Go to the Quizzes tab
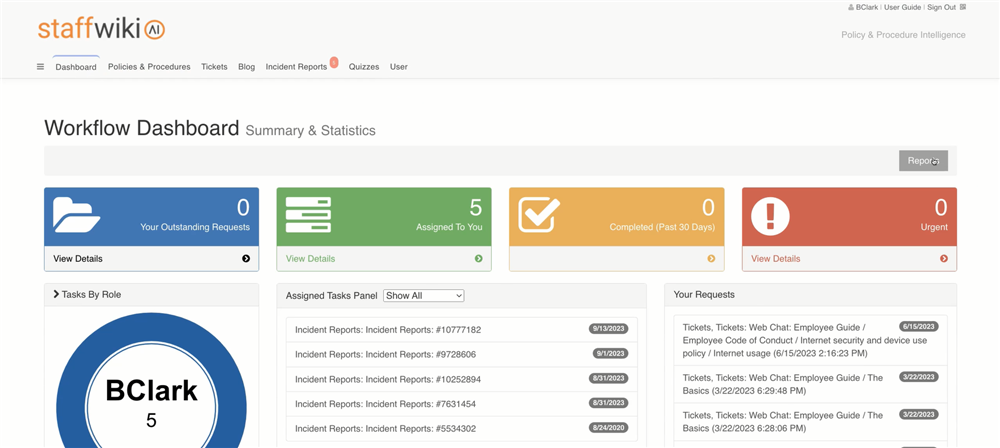1000x448 pixels. pyautogui.click(x=364, y=67)
